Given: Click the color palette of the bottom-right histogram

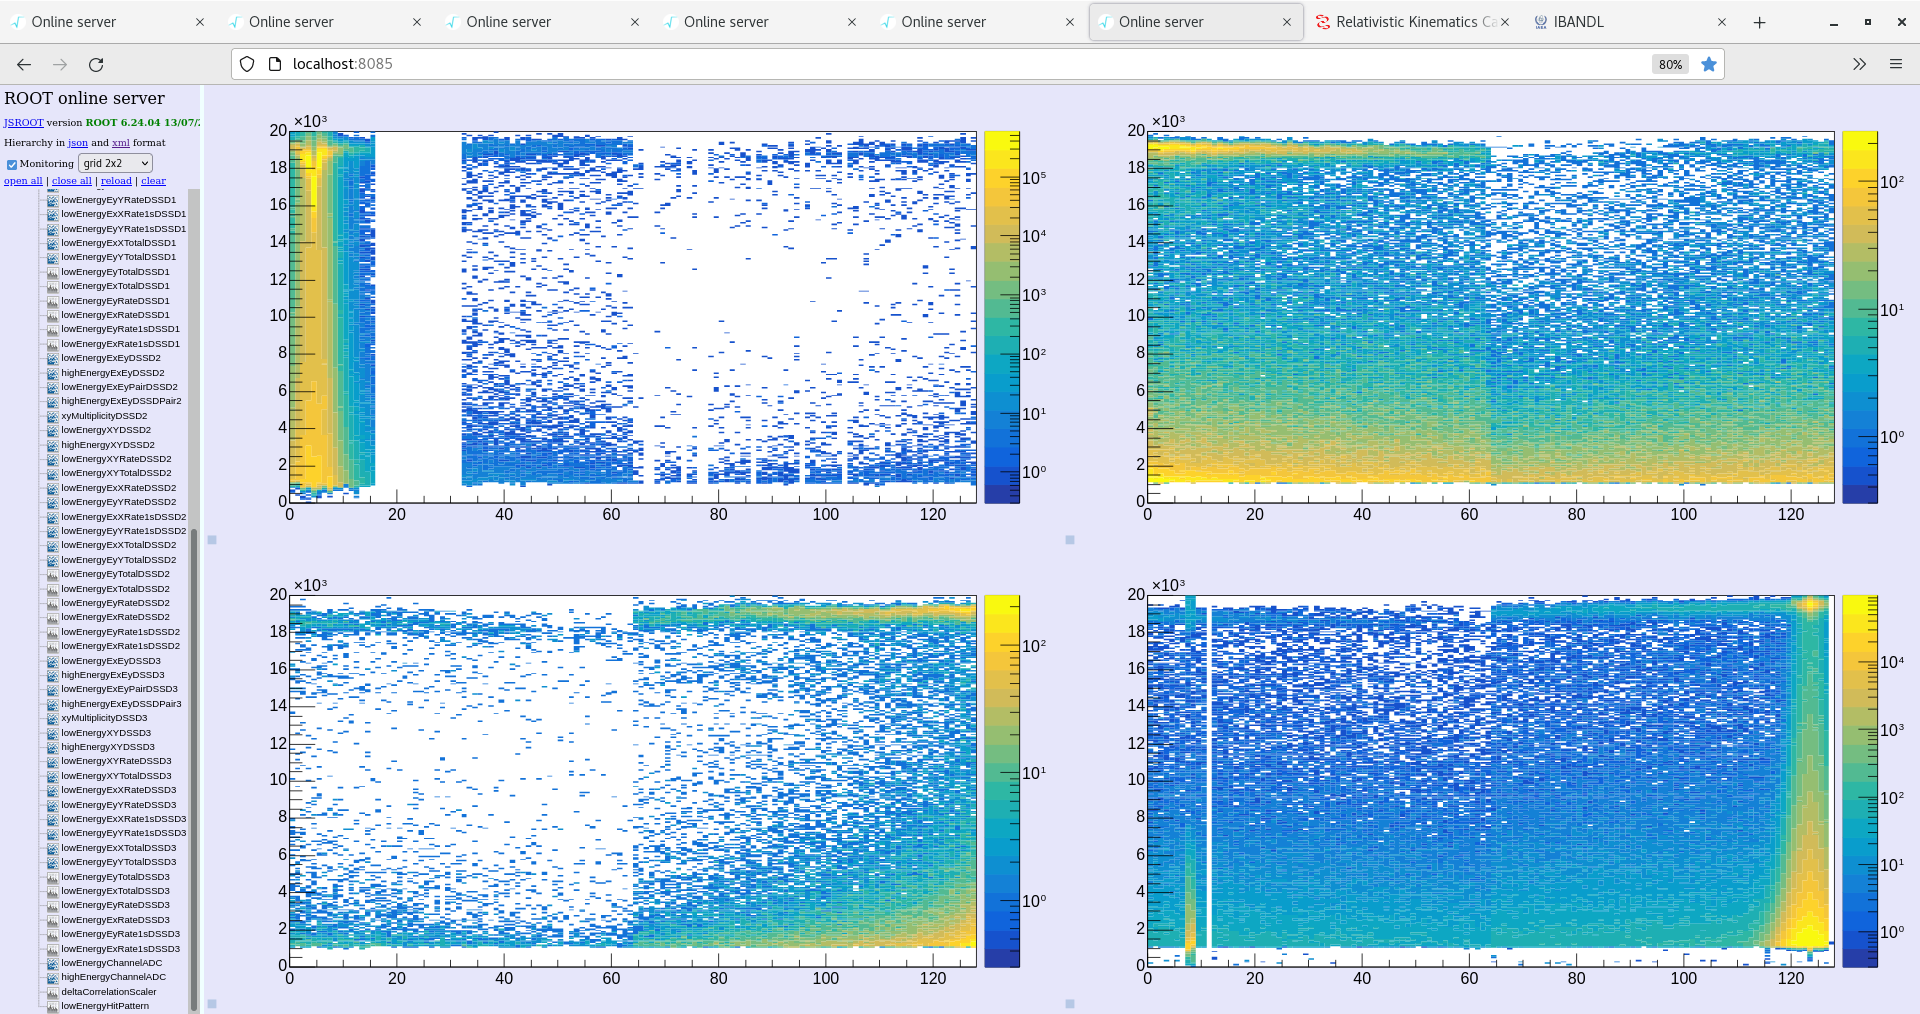Looking at the screenshot, I should coord(1860,781).
